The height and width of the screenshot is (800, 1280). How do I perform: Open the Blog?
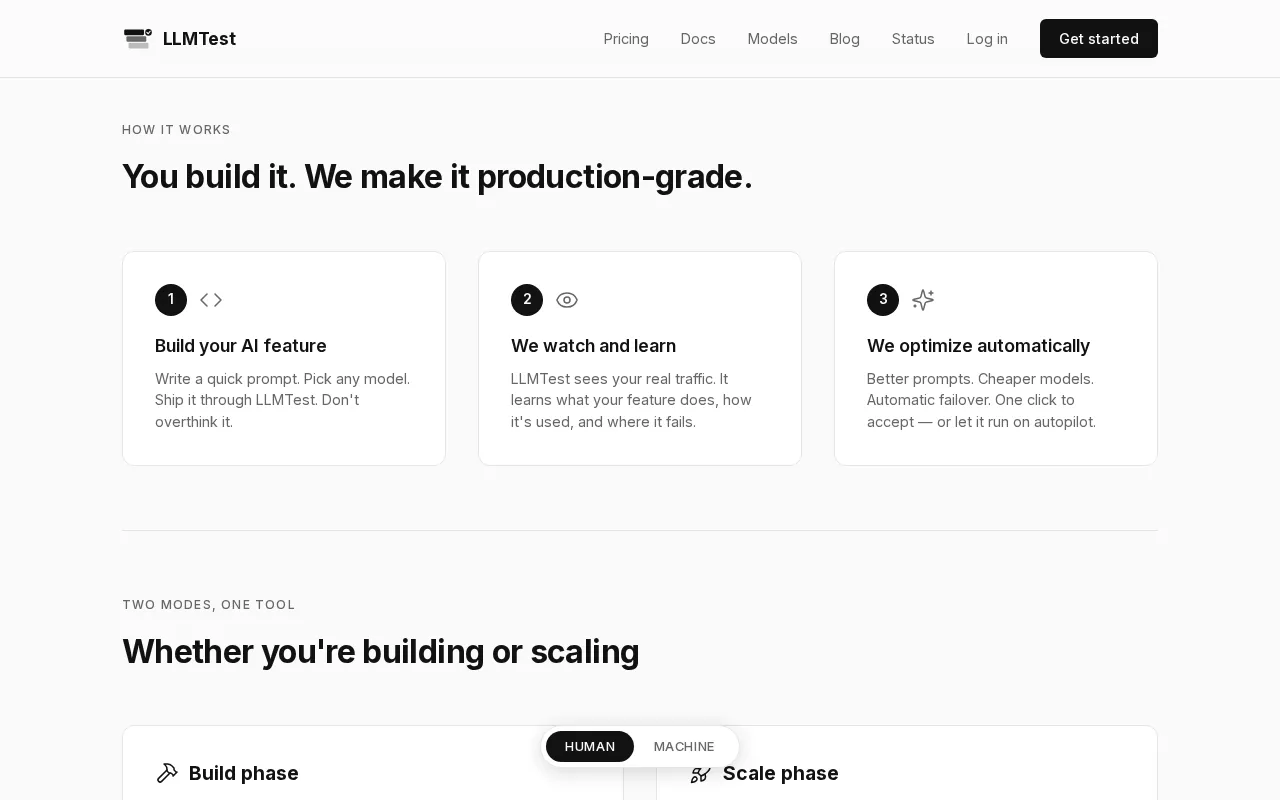[844, 39]
